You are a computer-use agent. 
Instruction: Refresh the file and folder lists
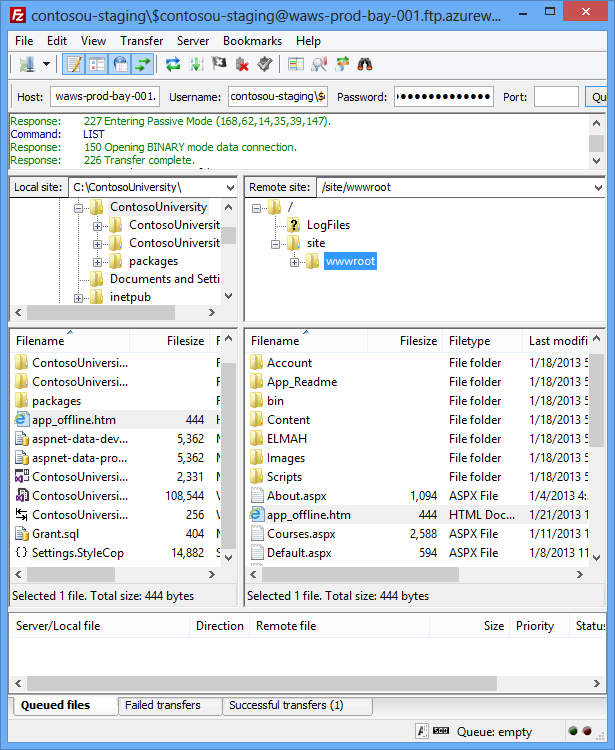[x=173, y=64]
